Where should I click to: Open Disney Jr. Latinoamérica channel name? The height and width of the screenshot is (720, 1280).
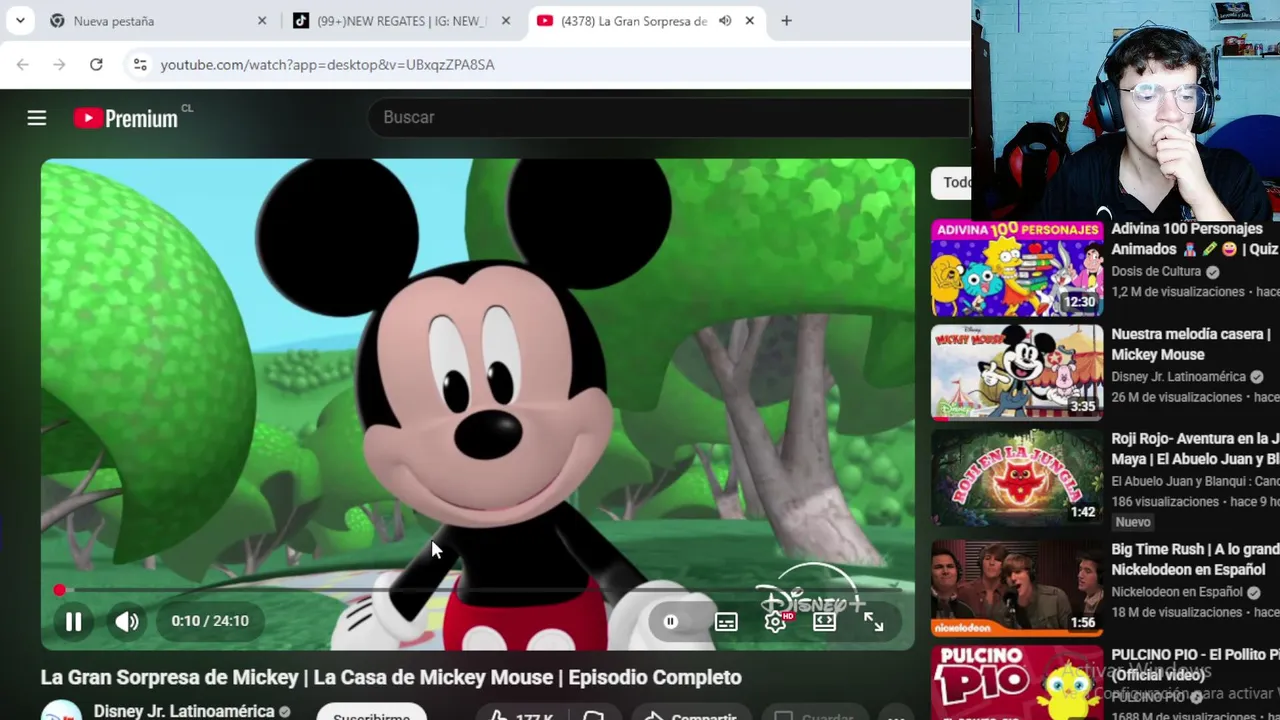[184, 711]
